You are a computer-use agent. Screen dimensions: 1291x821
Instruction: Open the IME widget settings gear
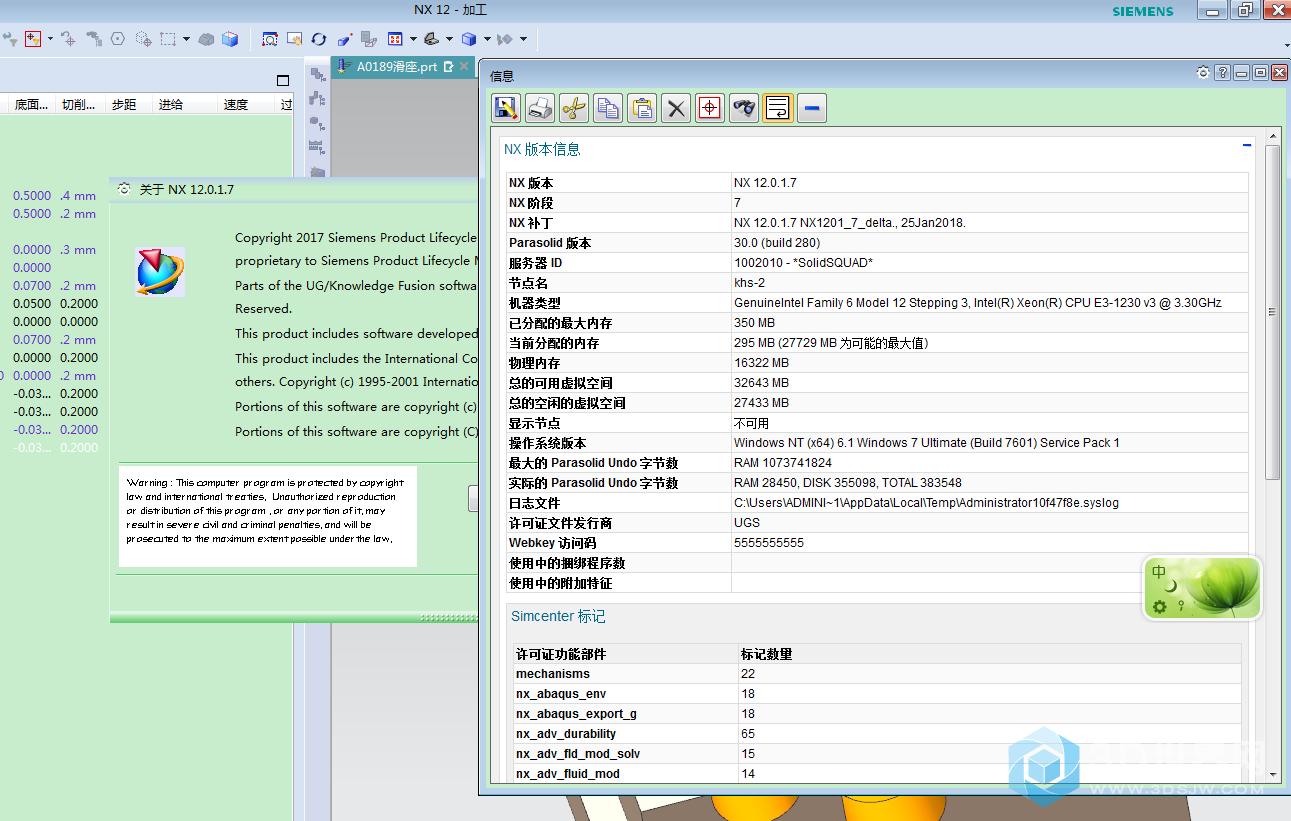coord(1160,606)
